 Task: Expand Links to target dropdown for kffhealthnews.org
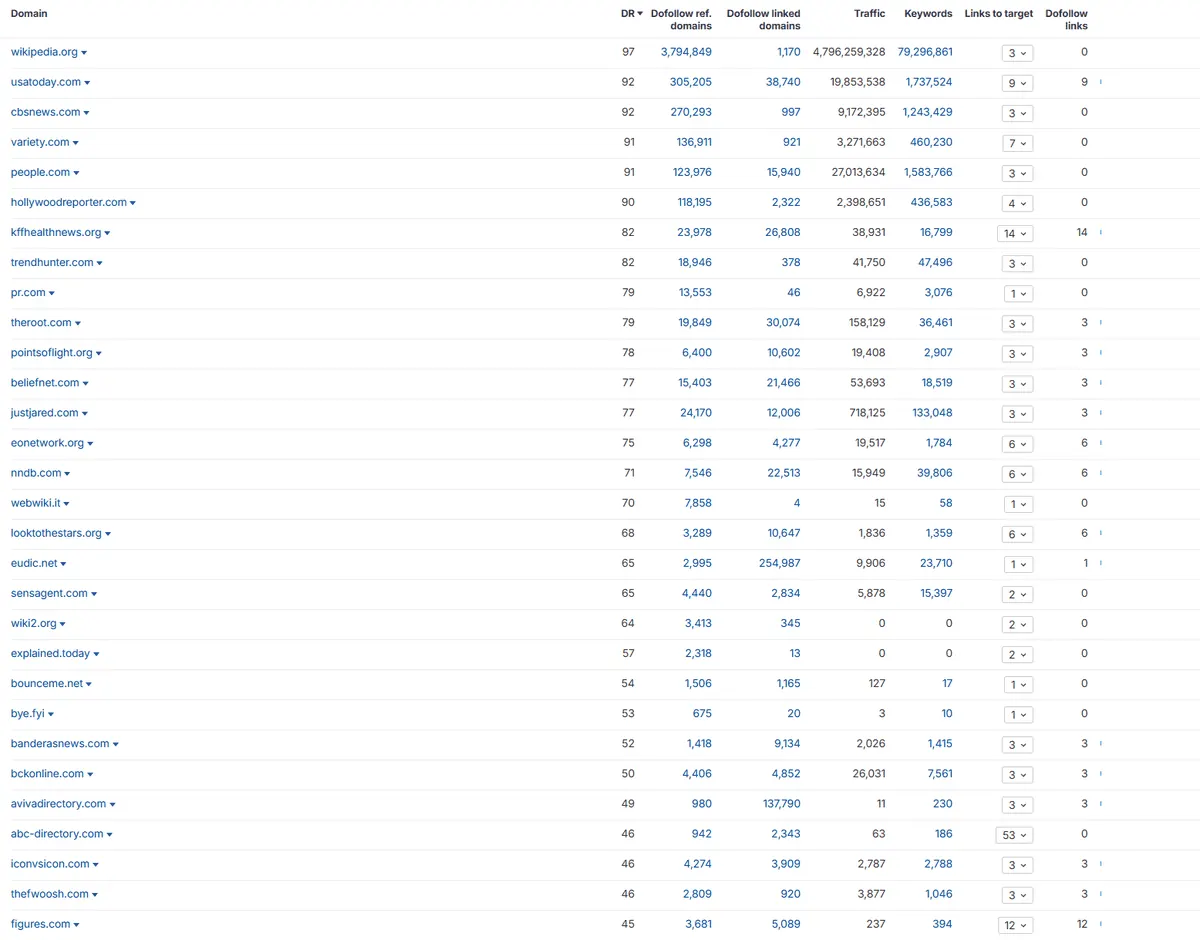coord(1015,233)
